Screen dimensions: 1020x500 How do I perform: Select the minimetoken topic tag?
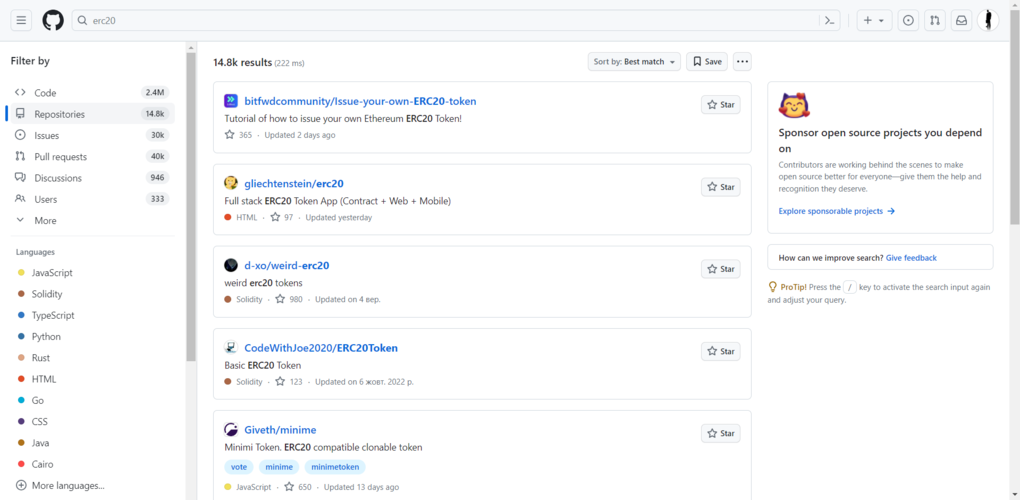pos(334,467)
